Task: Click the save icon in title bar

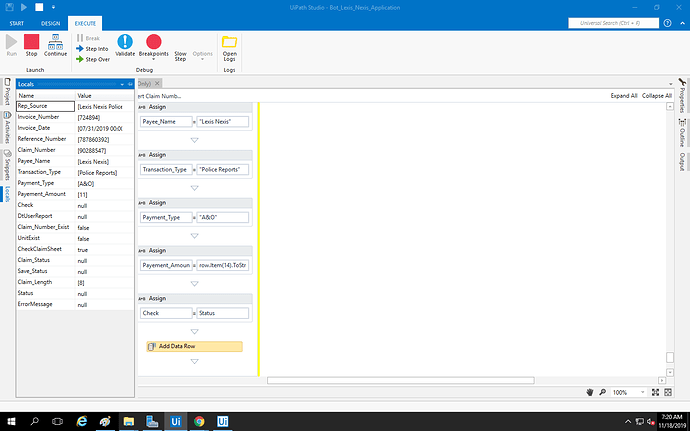Action: [x=9, y=7]
